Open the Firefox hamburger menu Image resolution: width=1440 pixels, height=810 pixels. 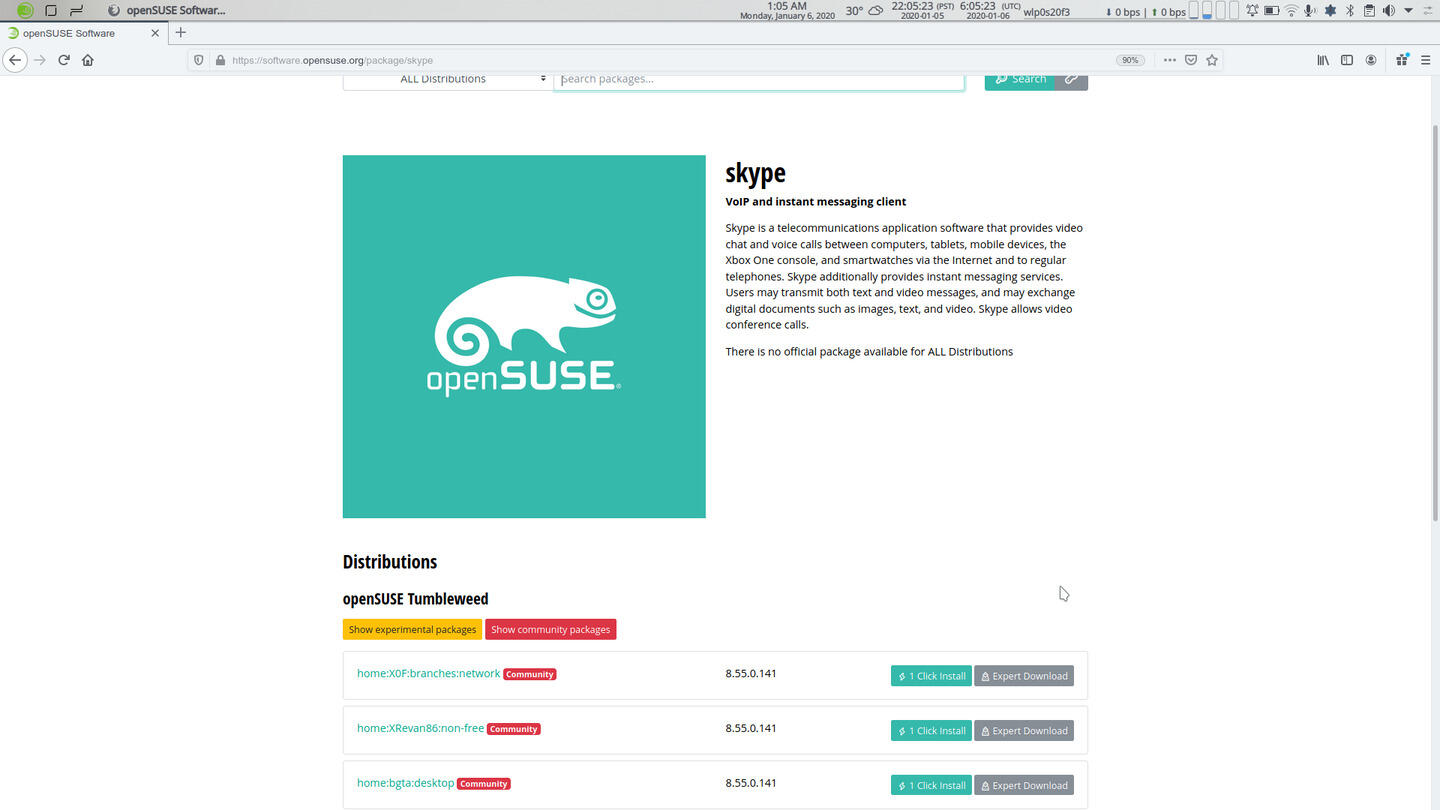pyautogui.click(x=1426, y=60)
